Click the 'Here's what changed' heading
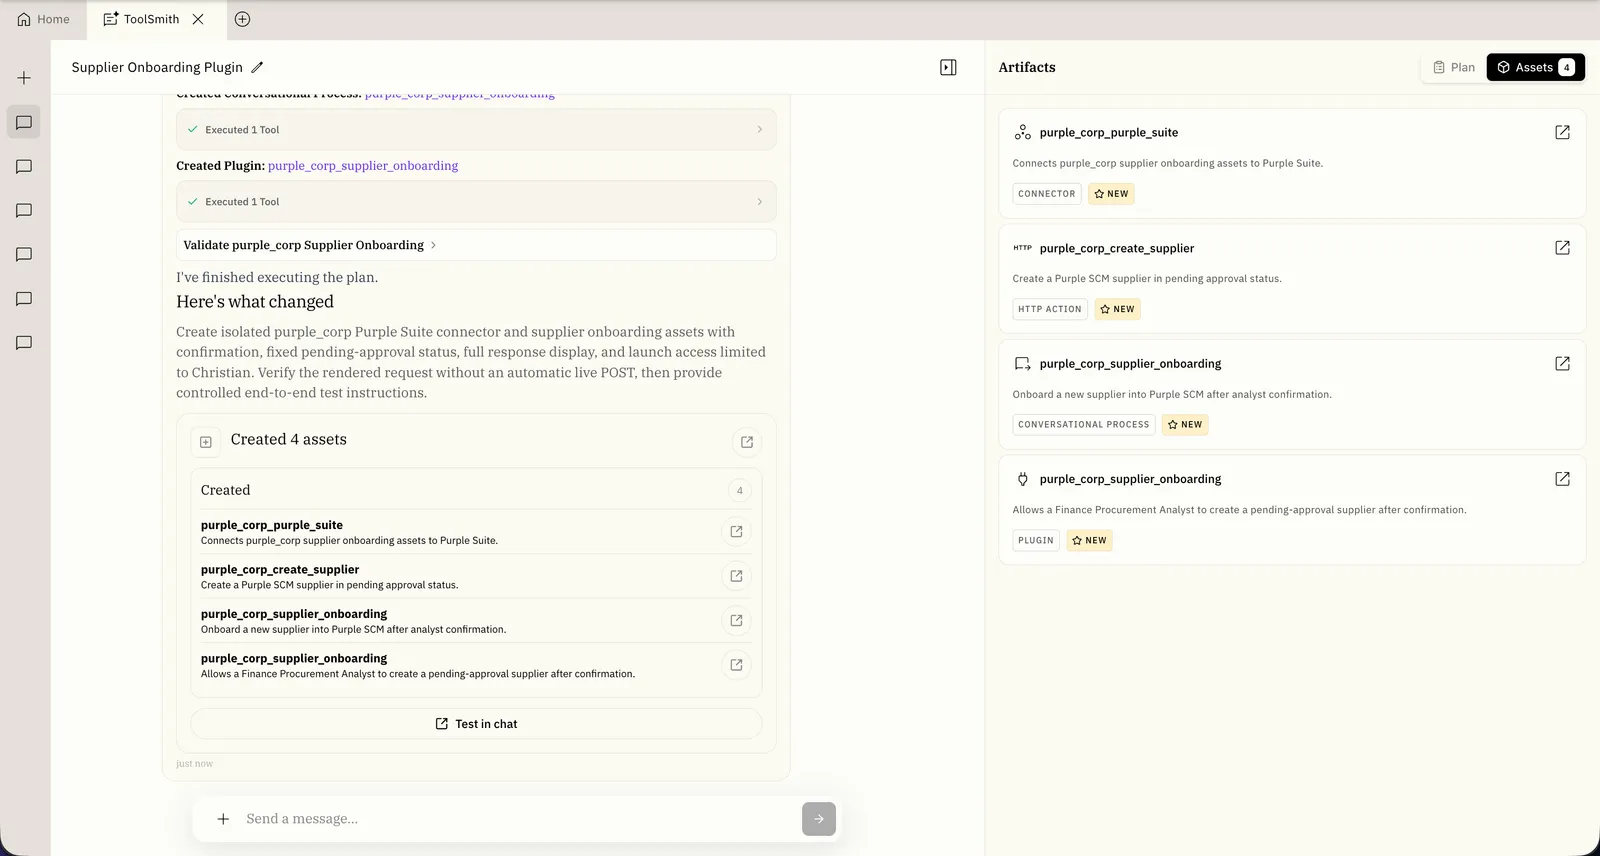 (255, 302)
